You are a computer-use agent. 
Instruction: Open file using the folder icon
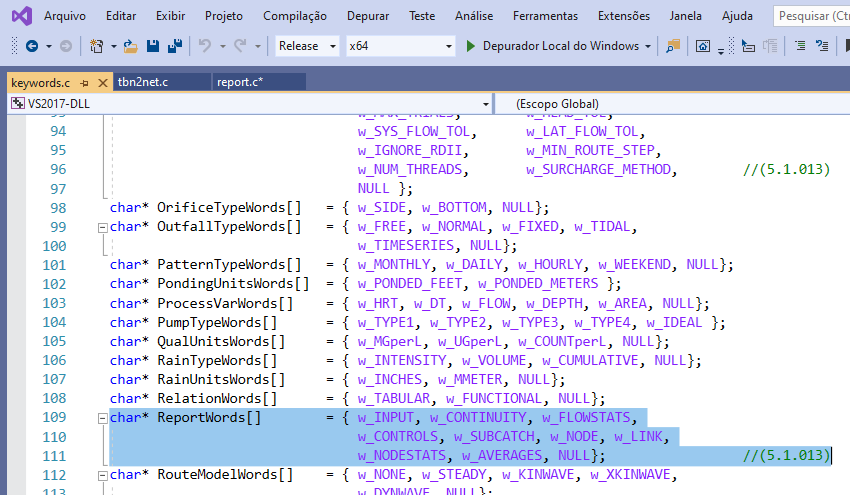(130, 46)
